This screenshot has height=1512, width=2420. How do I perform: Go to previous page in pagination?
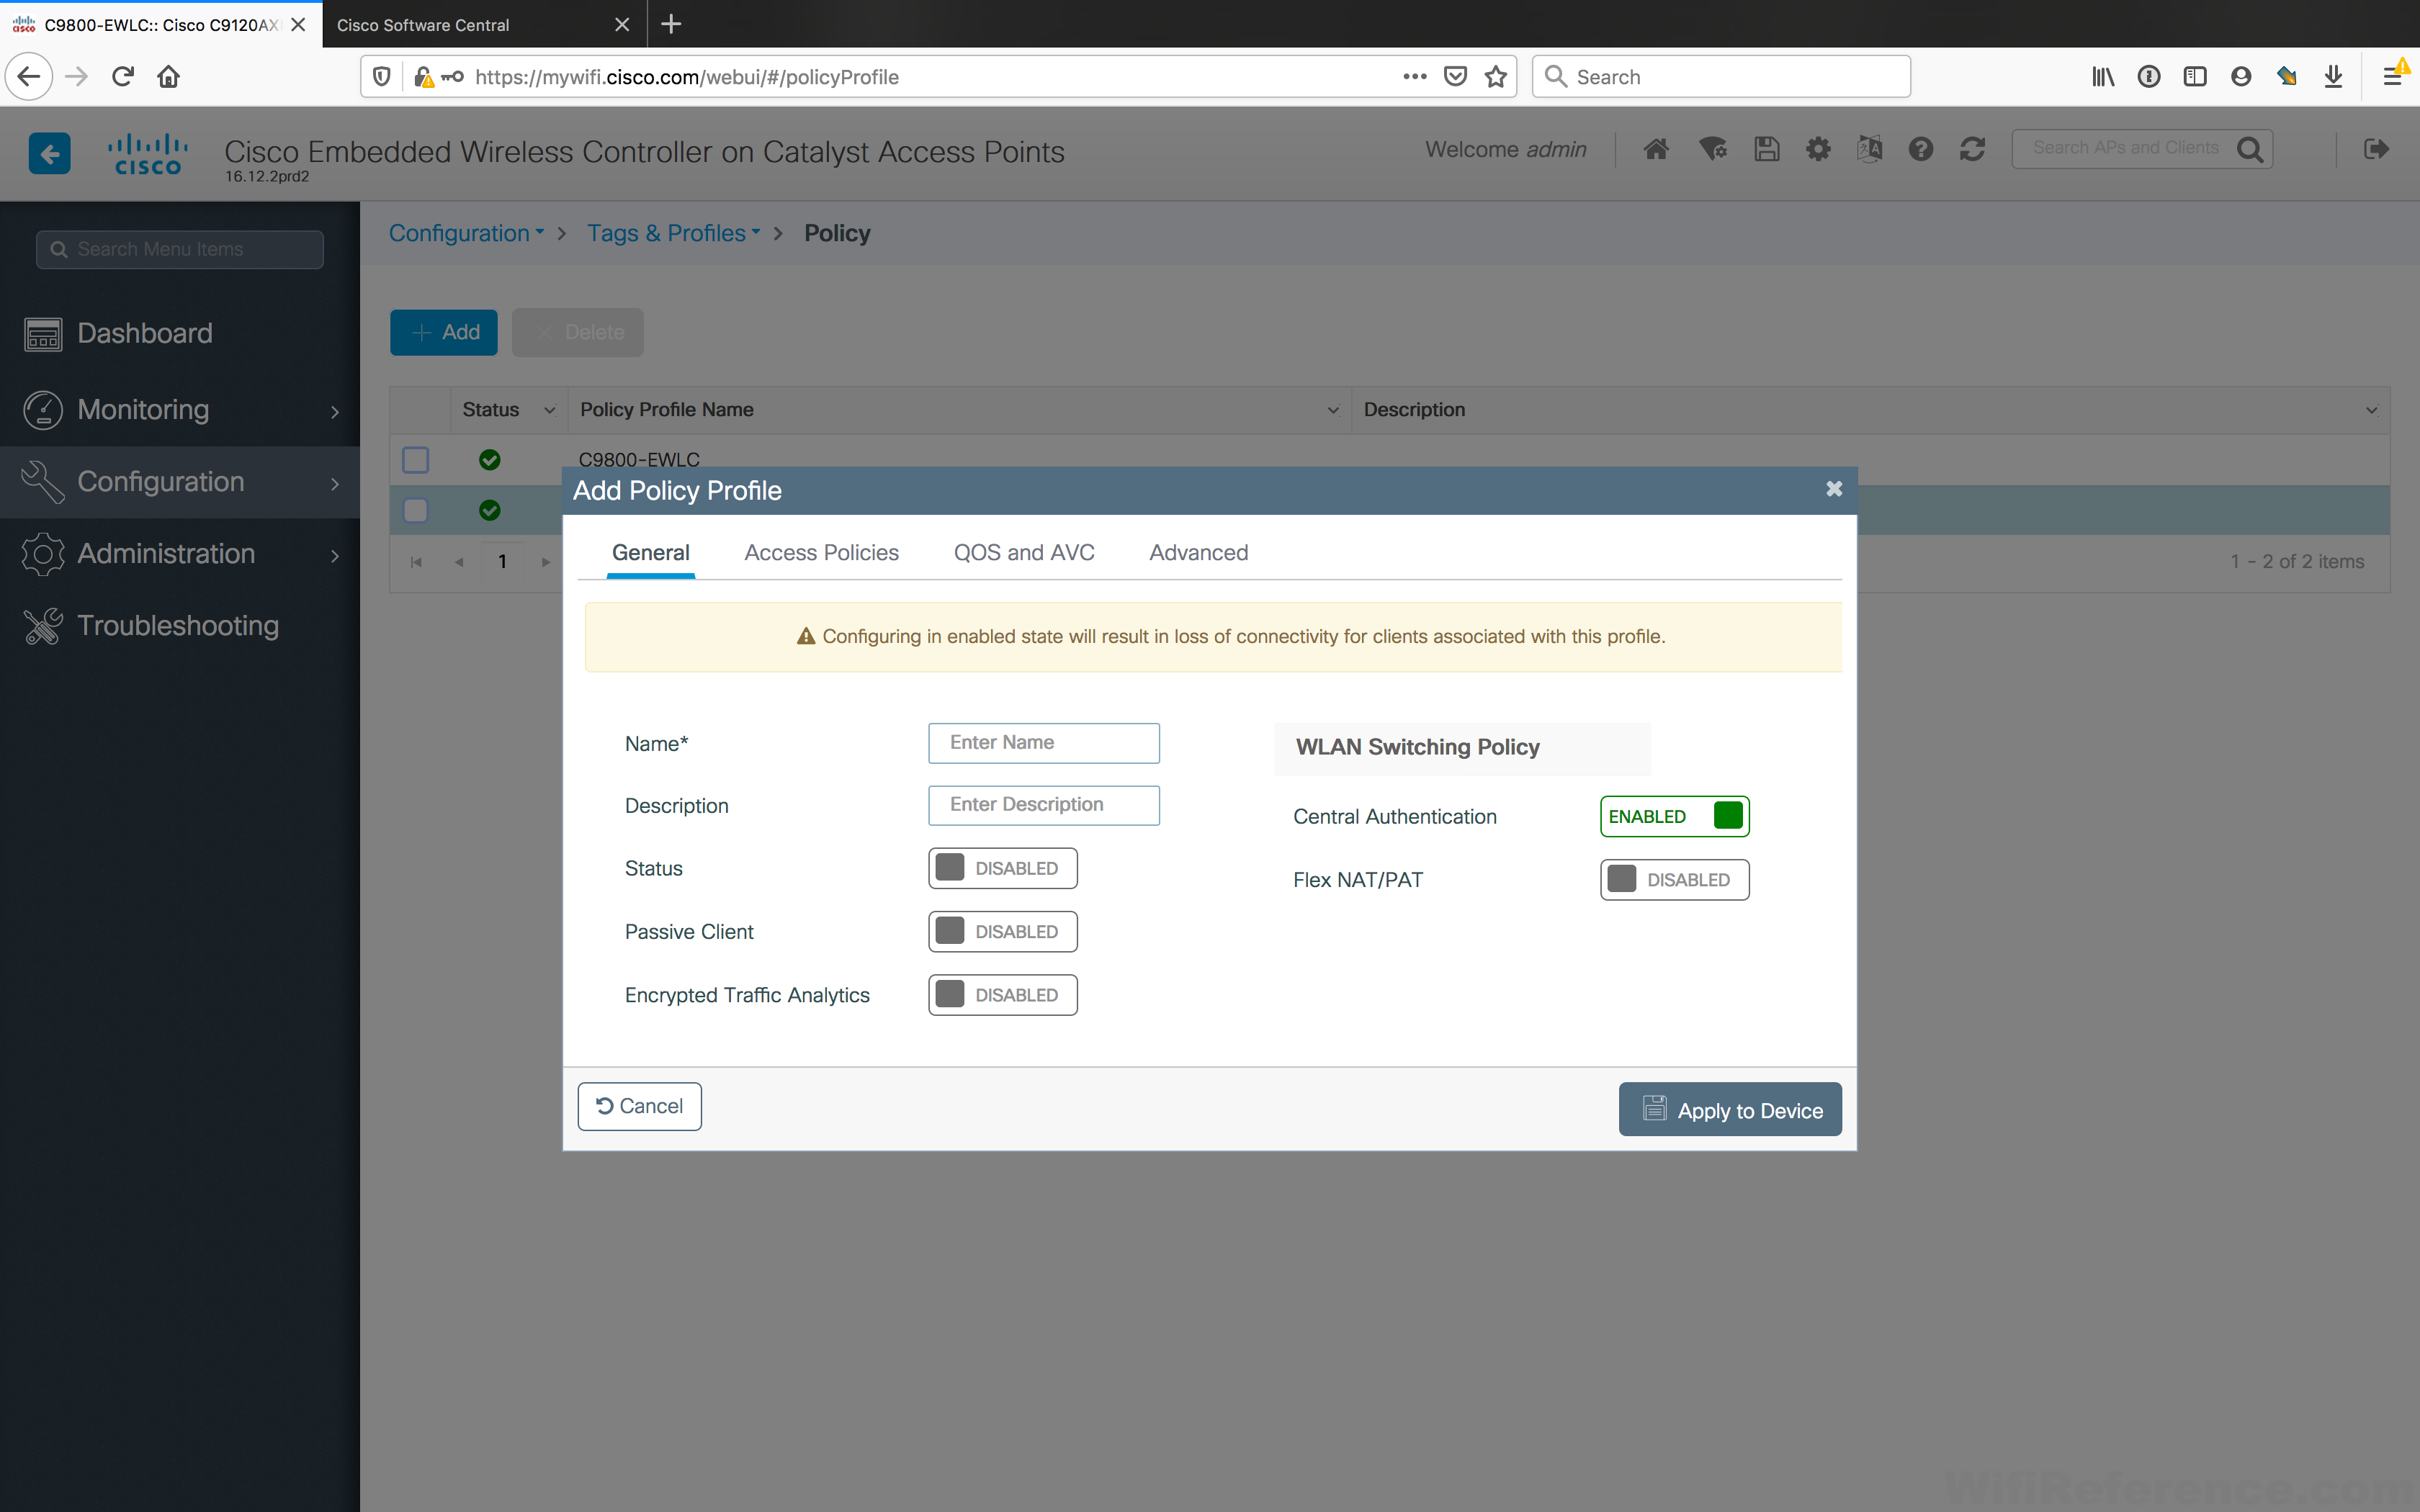tap(459, 562)
